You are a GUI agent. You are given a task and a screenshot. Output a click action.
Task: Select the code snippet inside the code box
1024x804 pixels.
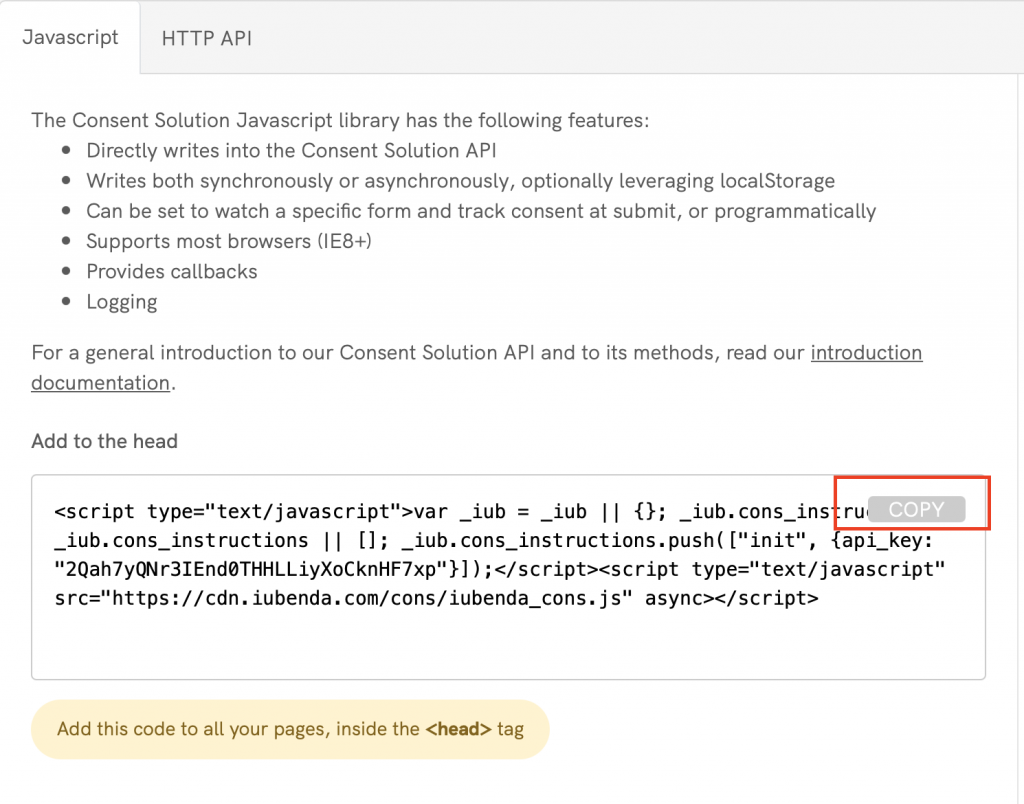point(400,555)
